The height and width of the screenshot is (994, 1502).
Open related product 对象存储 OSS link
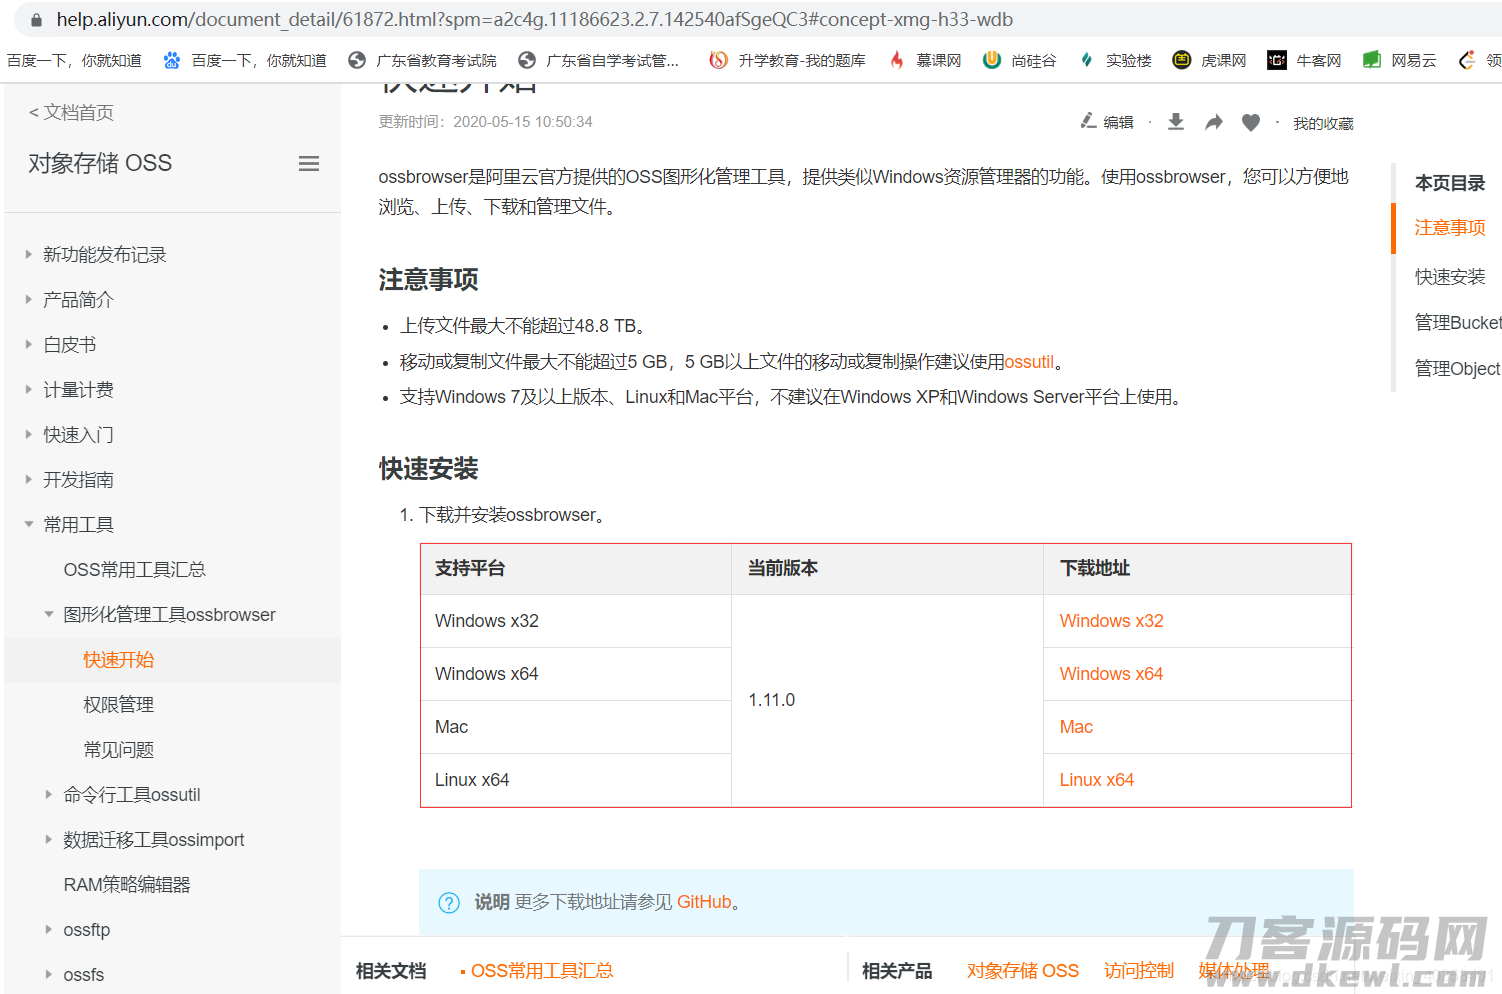[1023, 971]
